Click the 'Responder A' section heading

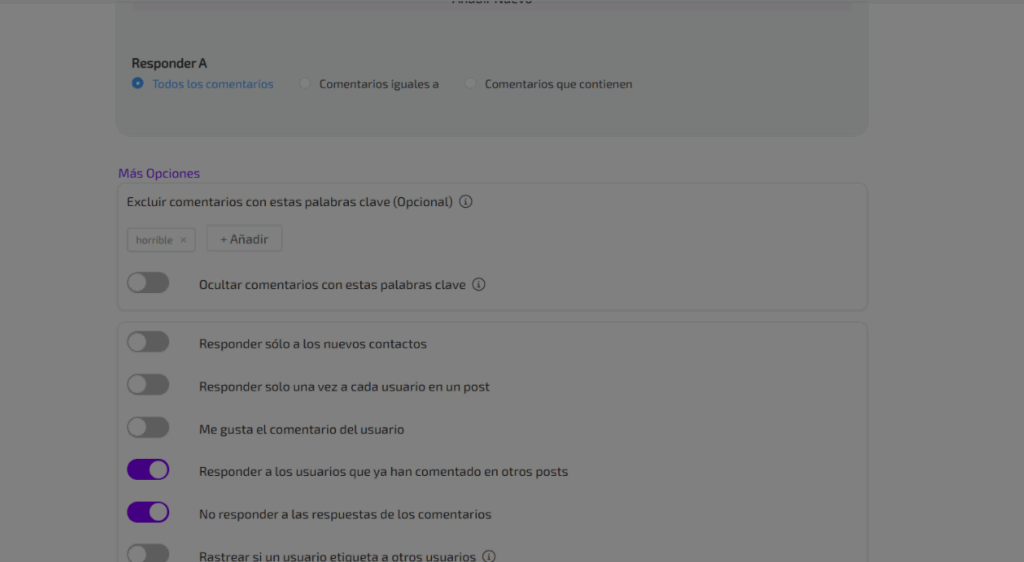[x=169, y=63]
